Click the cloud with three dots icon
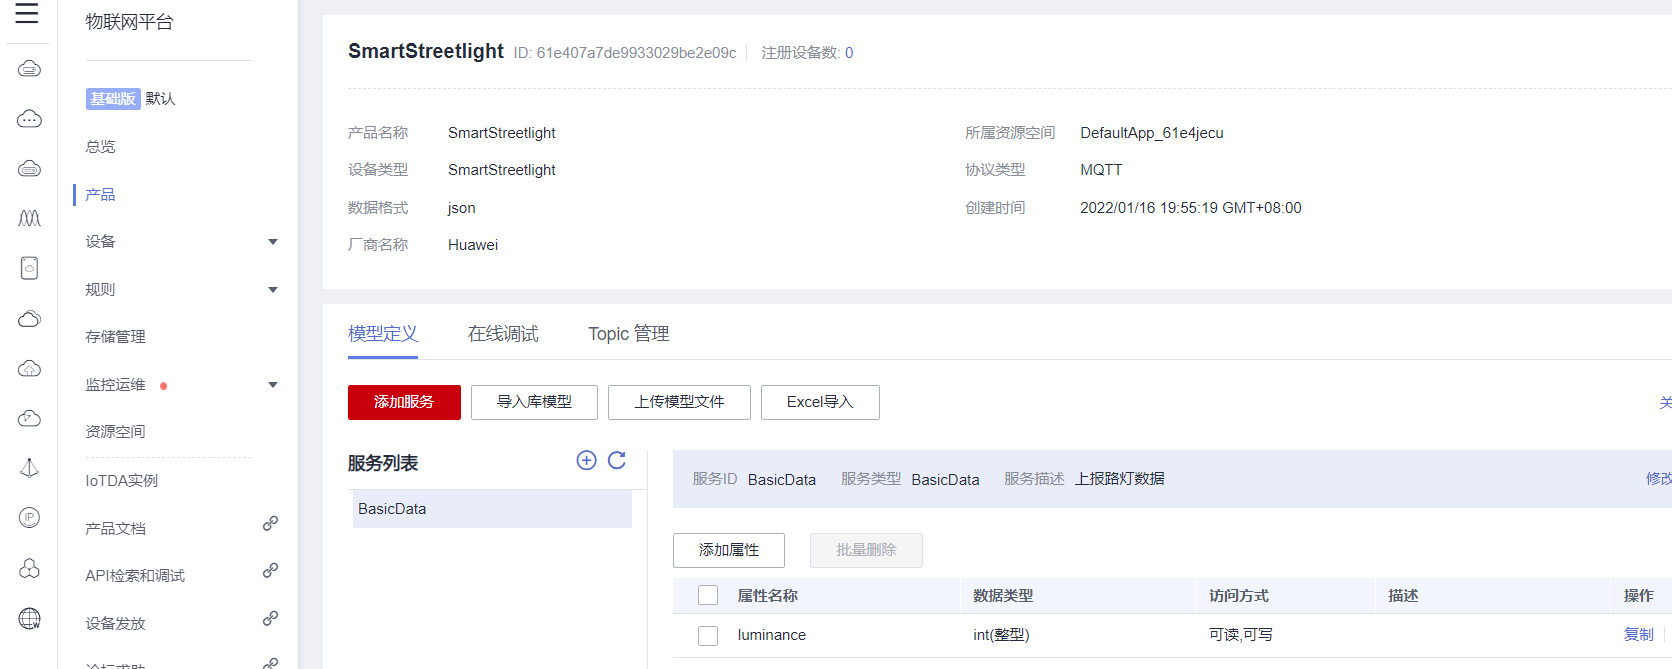 [x=30, y=119]
